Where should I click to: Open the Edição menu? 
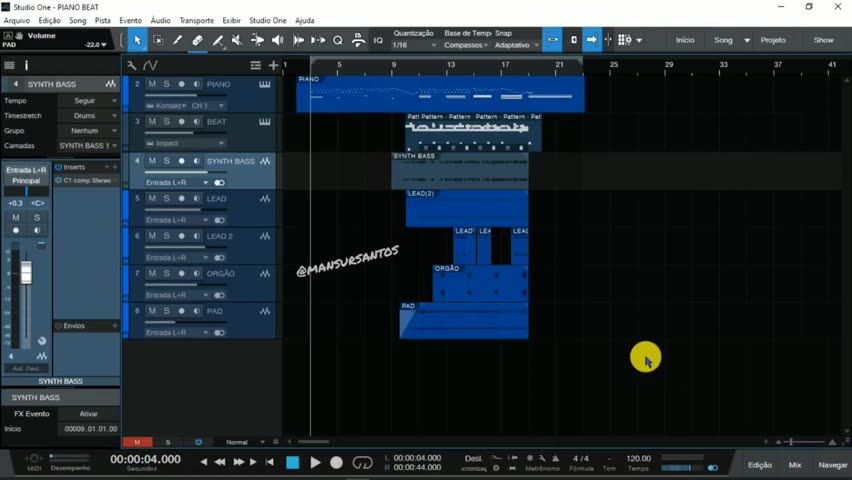click(x=49, y=20)
